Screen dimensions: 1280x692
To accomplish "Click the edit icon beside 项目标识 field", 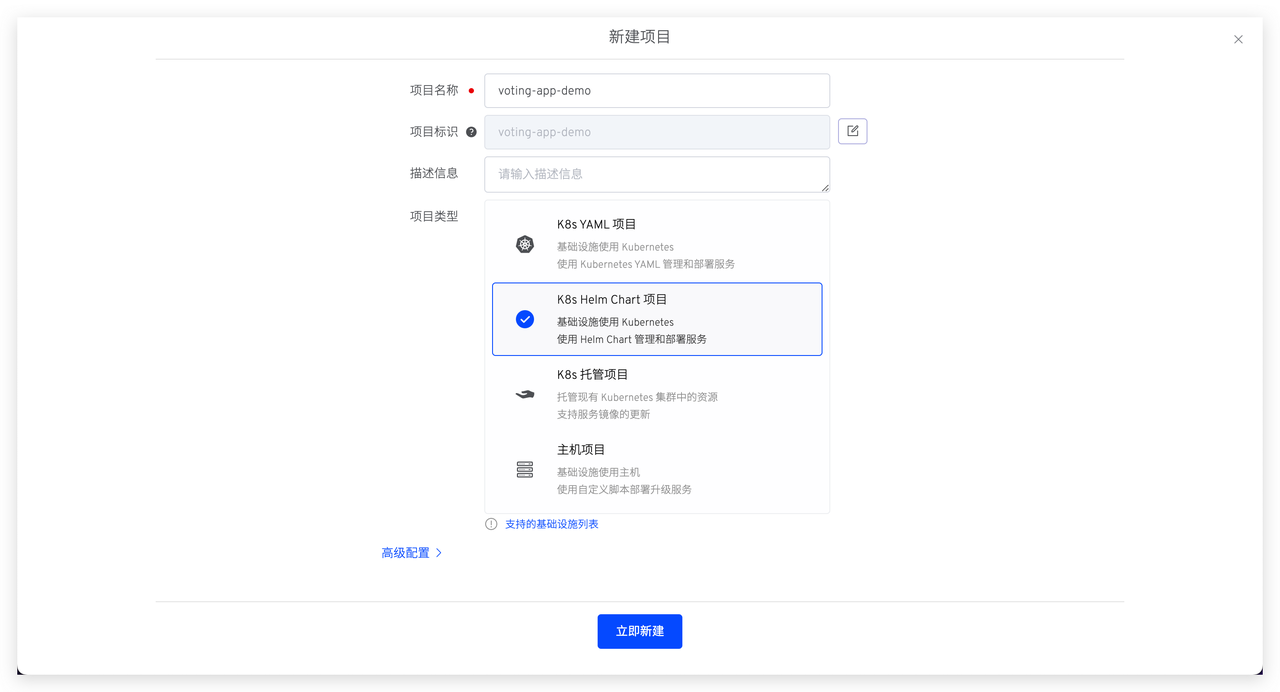I will pos(852,131).
